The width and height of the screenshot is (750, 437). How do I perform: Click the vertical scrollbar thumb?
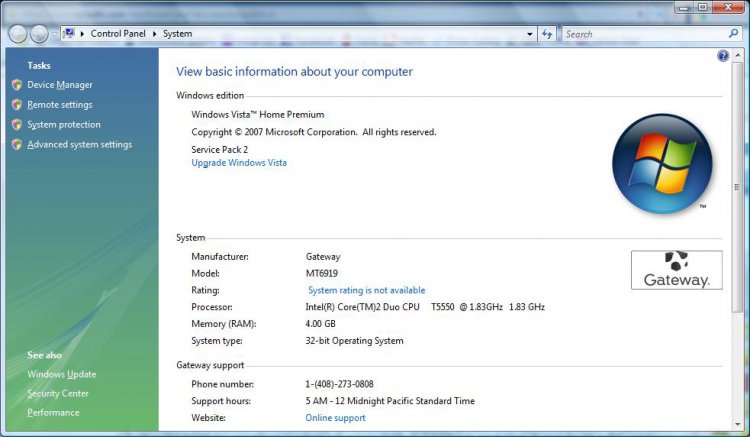point(737,187)
